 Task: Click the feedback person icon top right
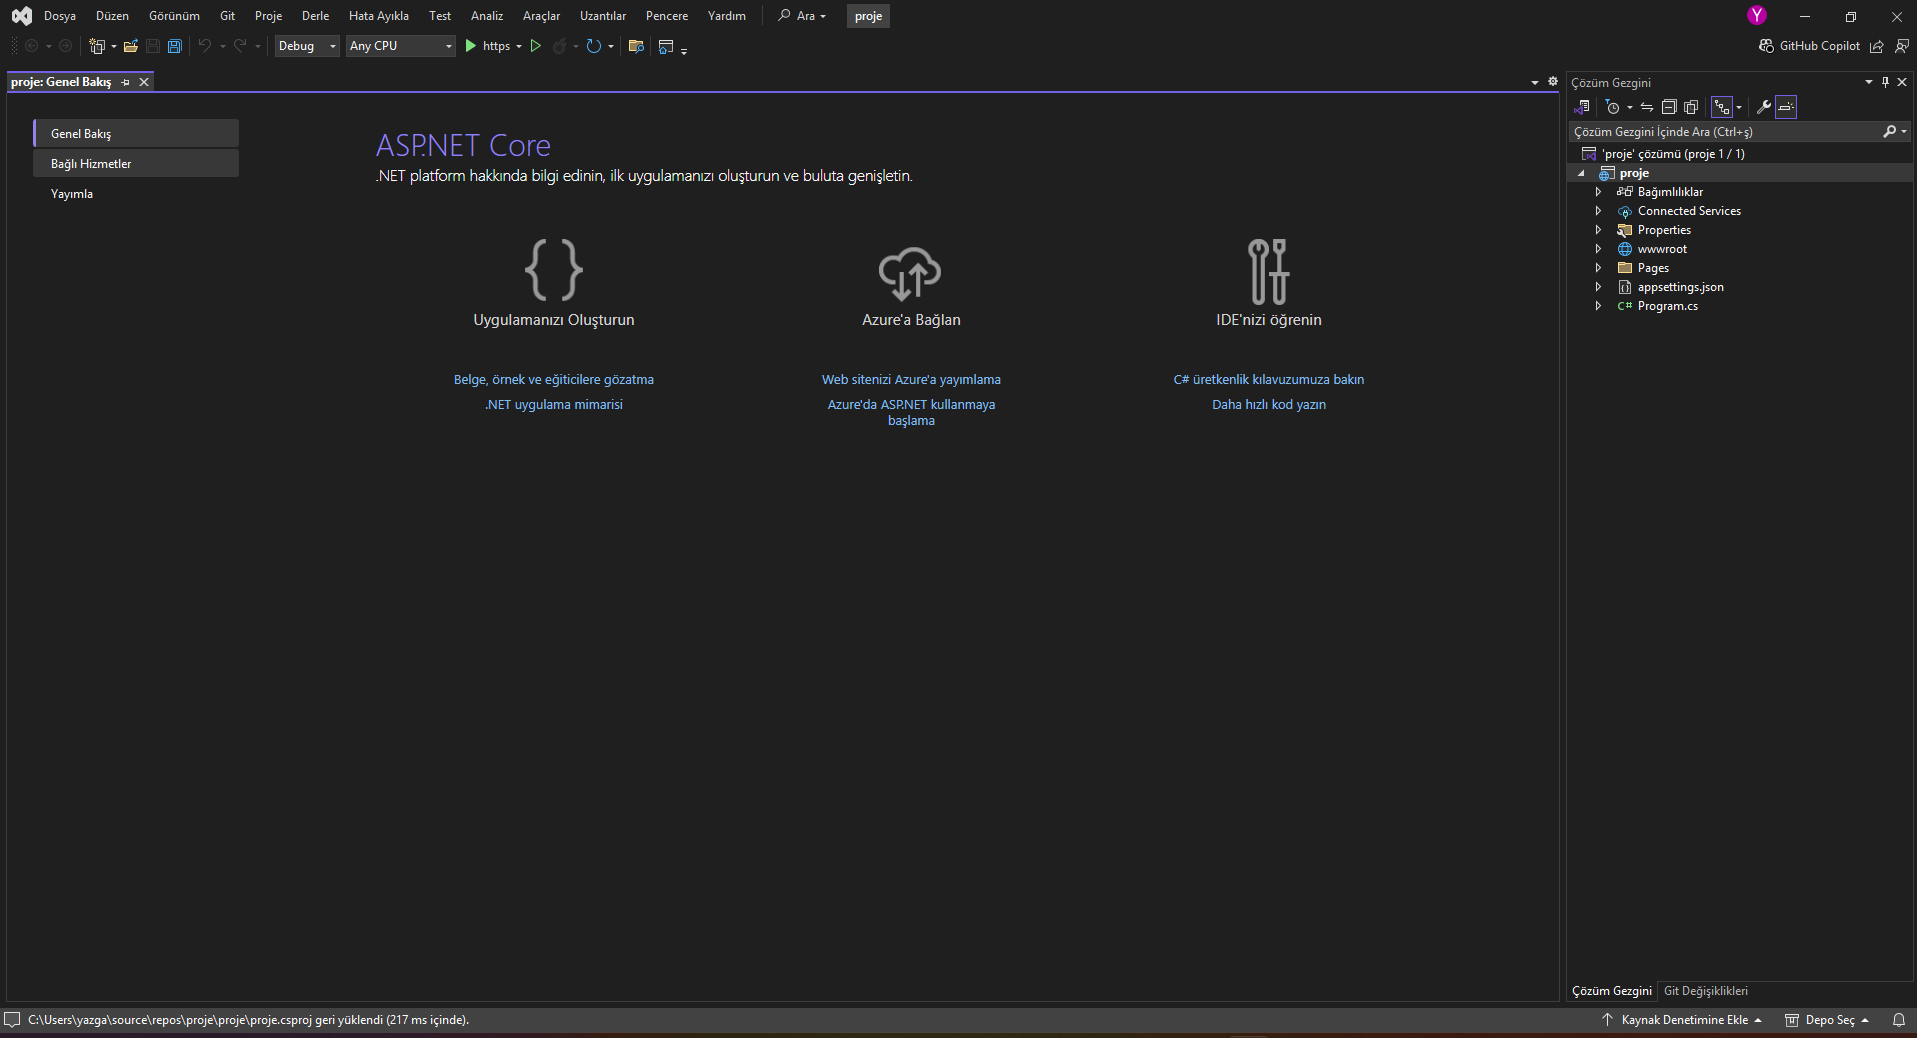[x=1902, y=46]
